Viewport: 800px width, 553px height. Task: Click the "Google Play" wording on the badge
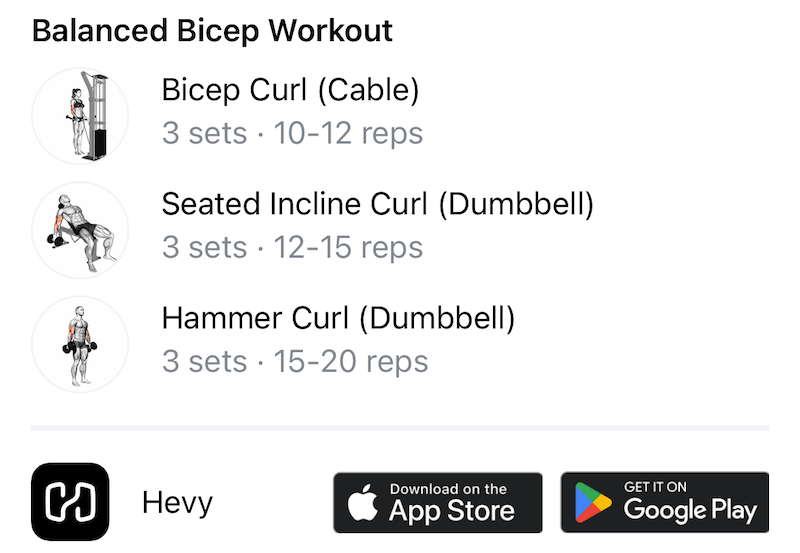[690, 510]
